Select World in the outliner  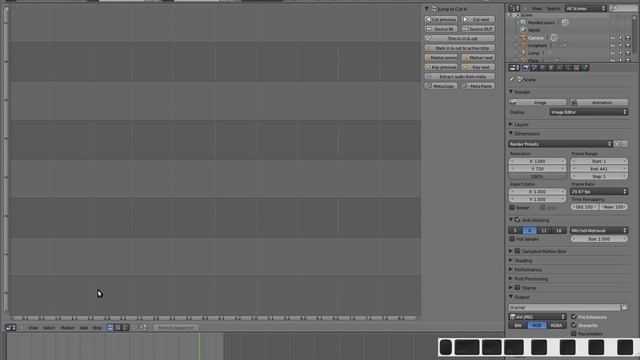tap(534, 30)
